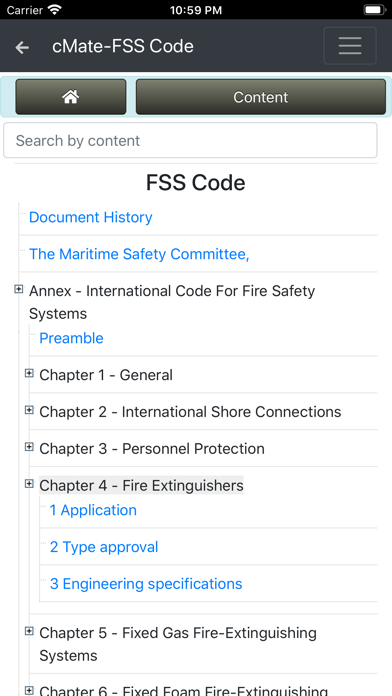Expand Chapter 6 Fixed Foam plus icon

click(29, 690)
